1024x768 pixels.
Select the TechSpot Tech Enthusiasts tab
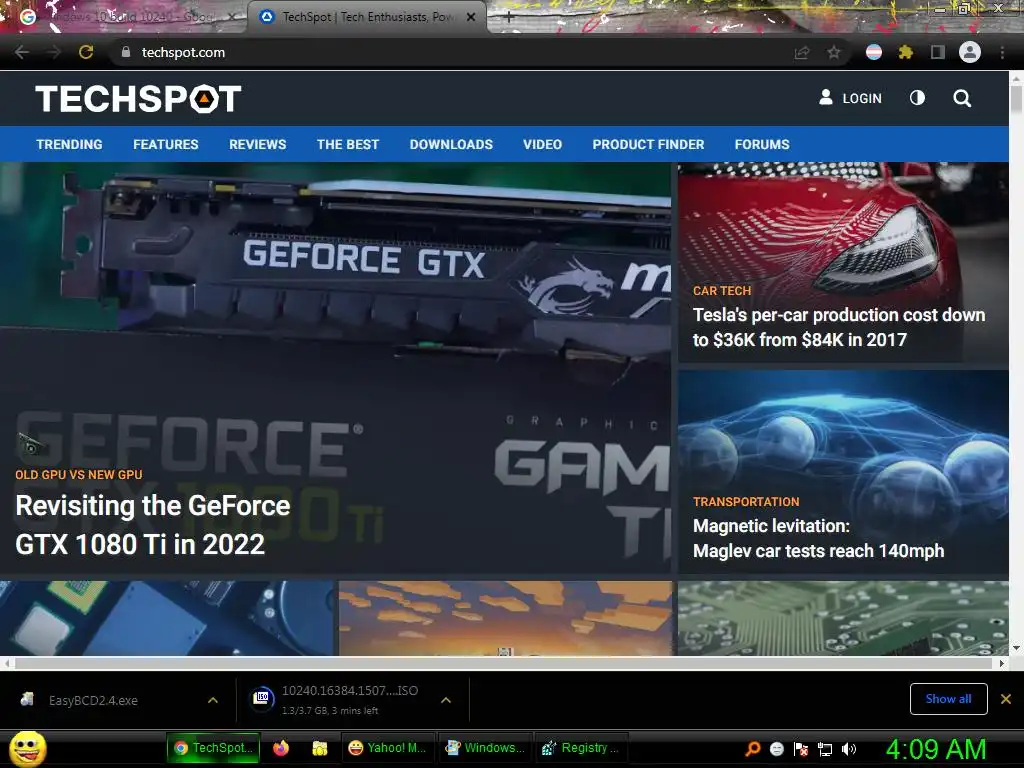click(366, 17)
